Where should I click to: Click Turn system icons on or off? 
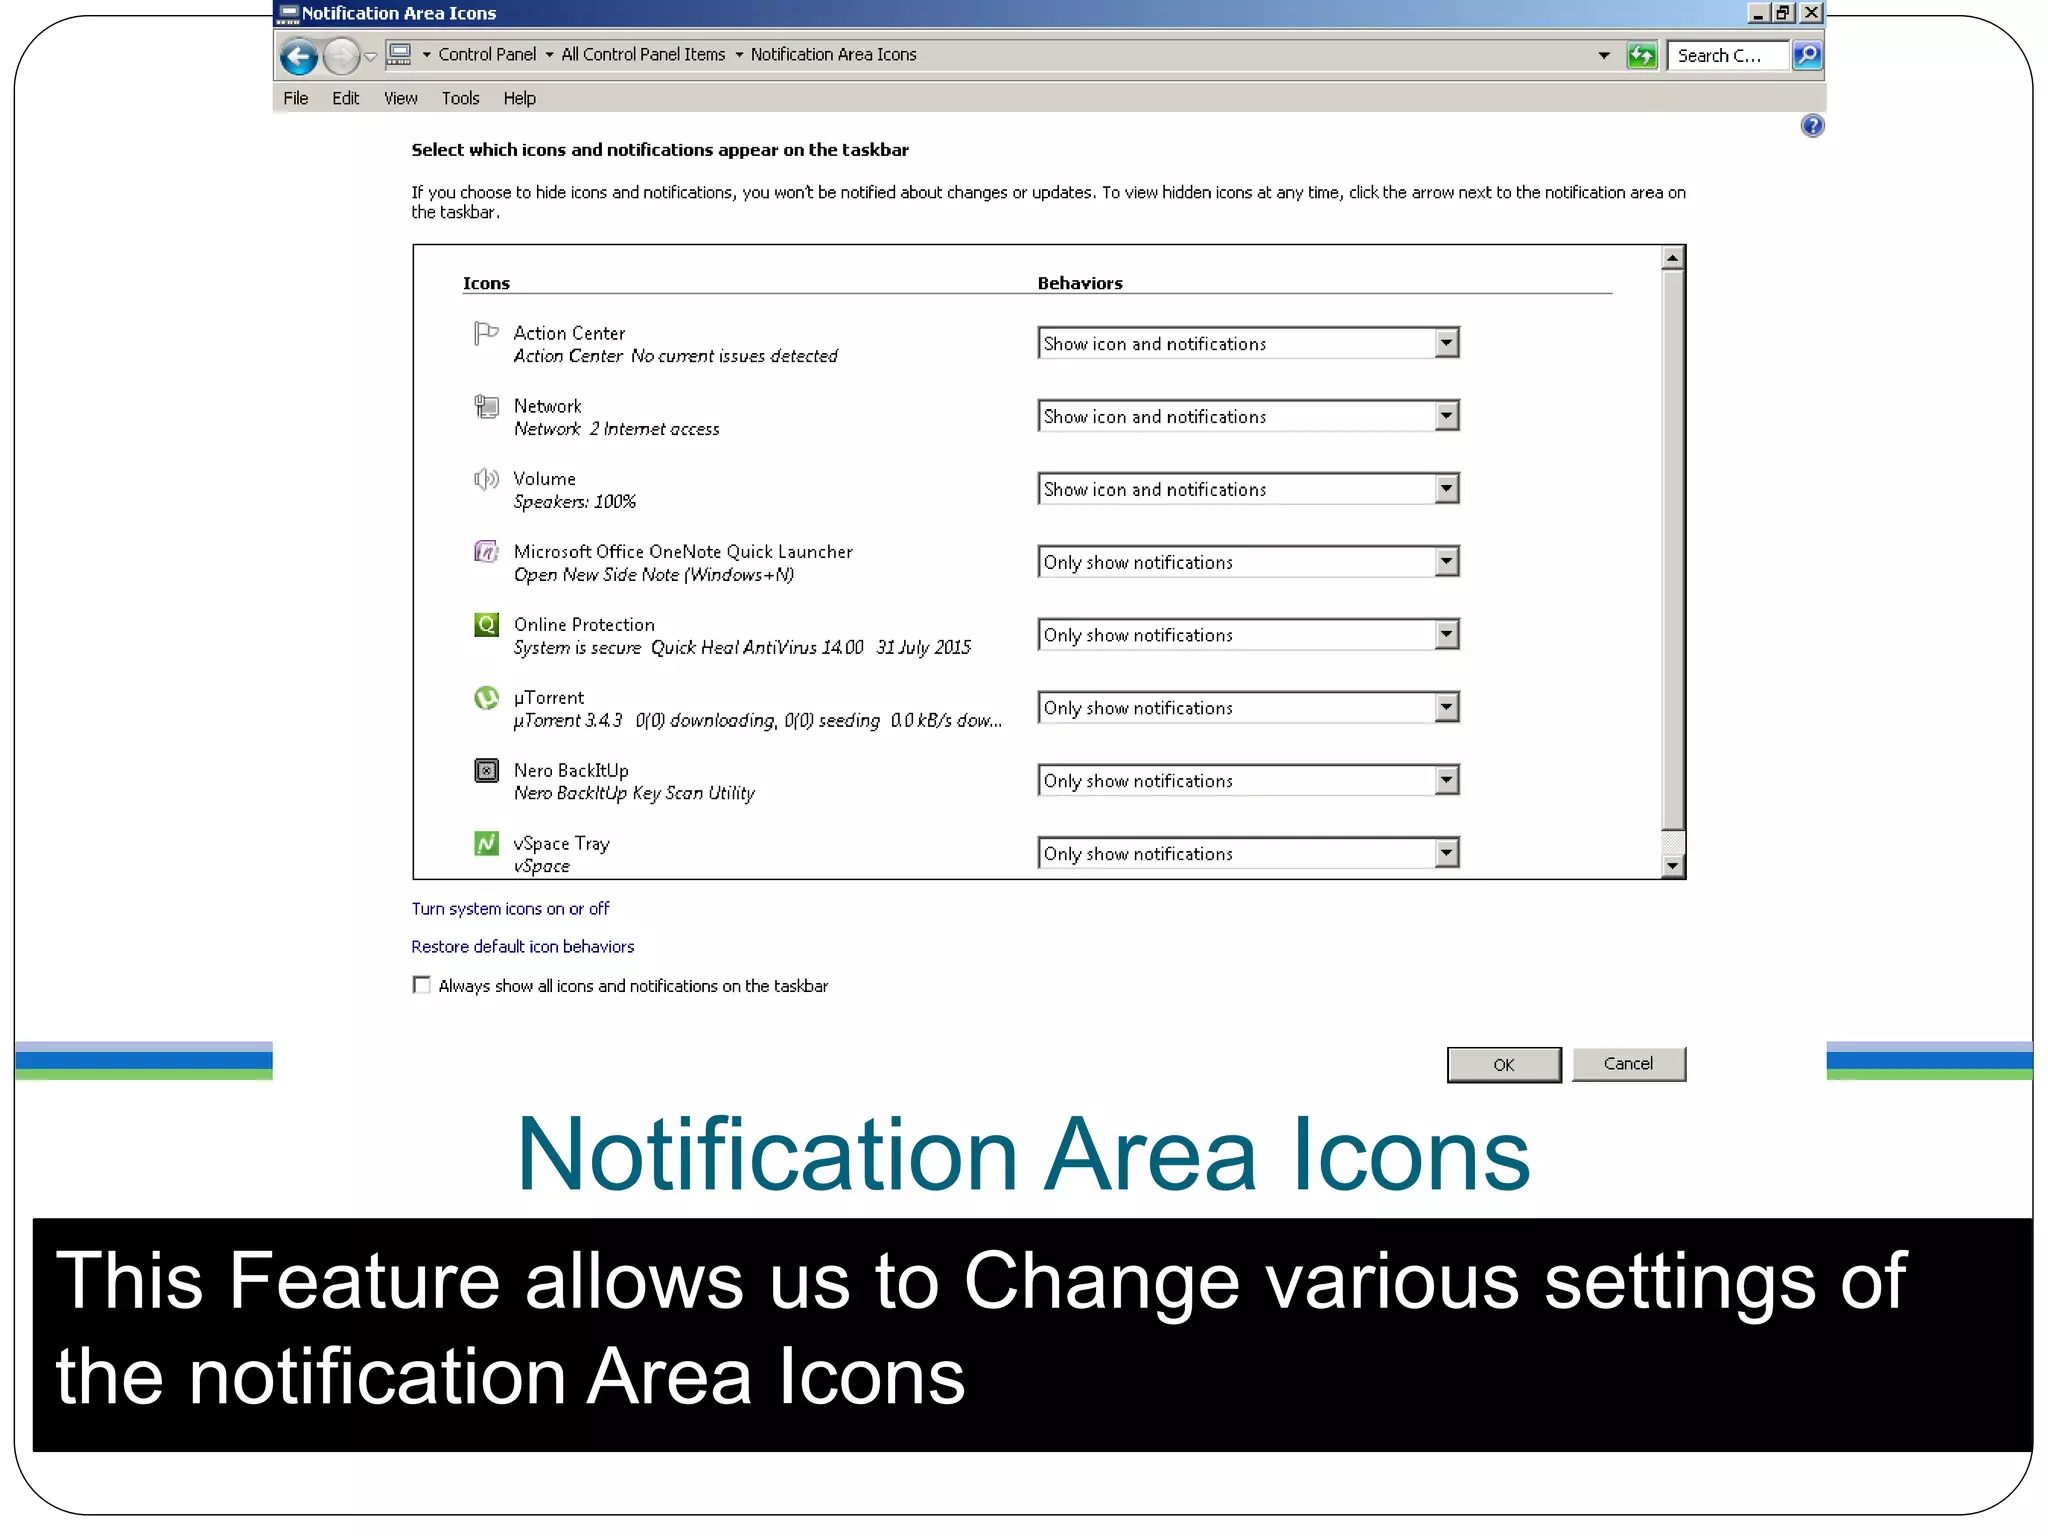tap(510, 909)
